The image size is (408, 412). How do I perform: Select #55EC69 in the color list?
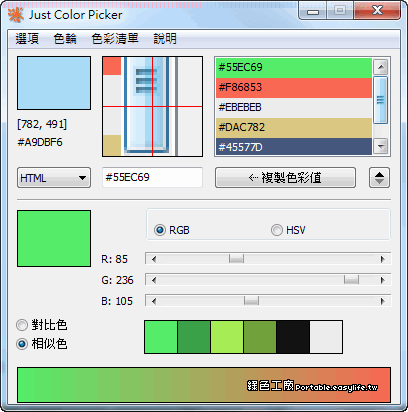(x=294, y=68)
